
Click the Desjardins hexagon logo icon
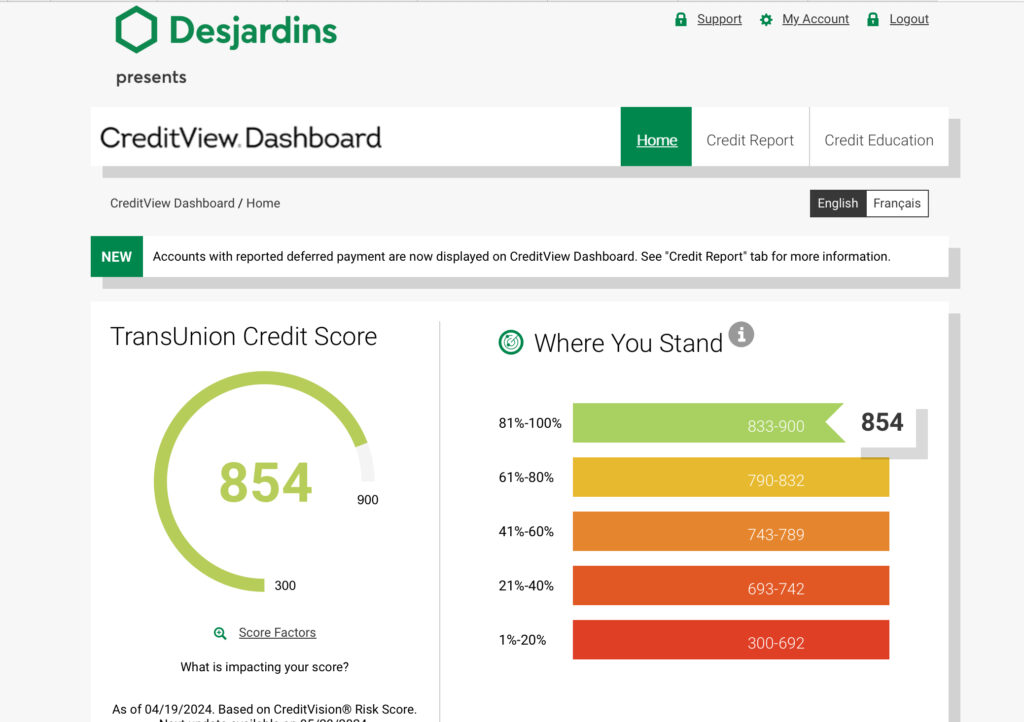[136, 30]
